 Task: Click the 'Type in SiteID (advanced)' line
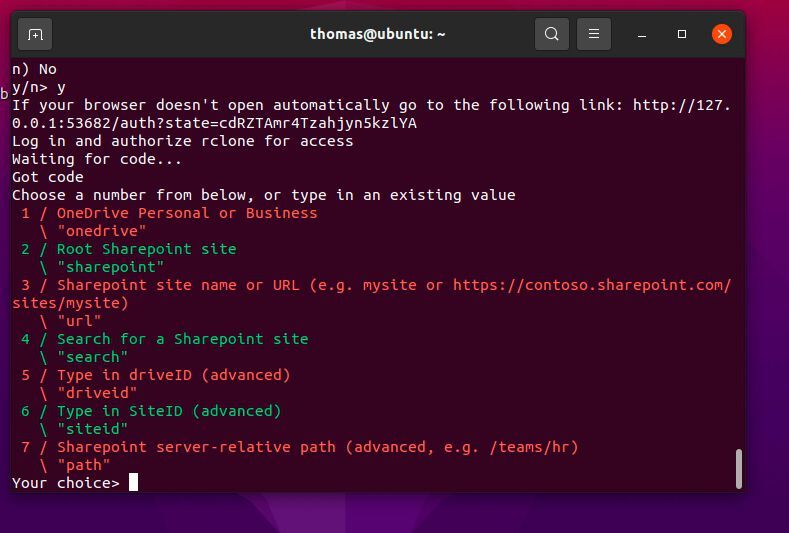(168, 411)
